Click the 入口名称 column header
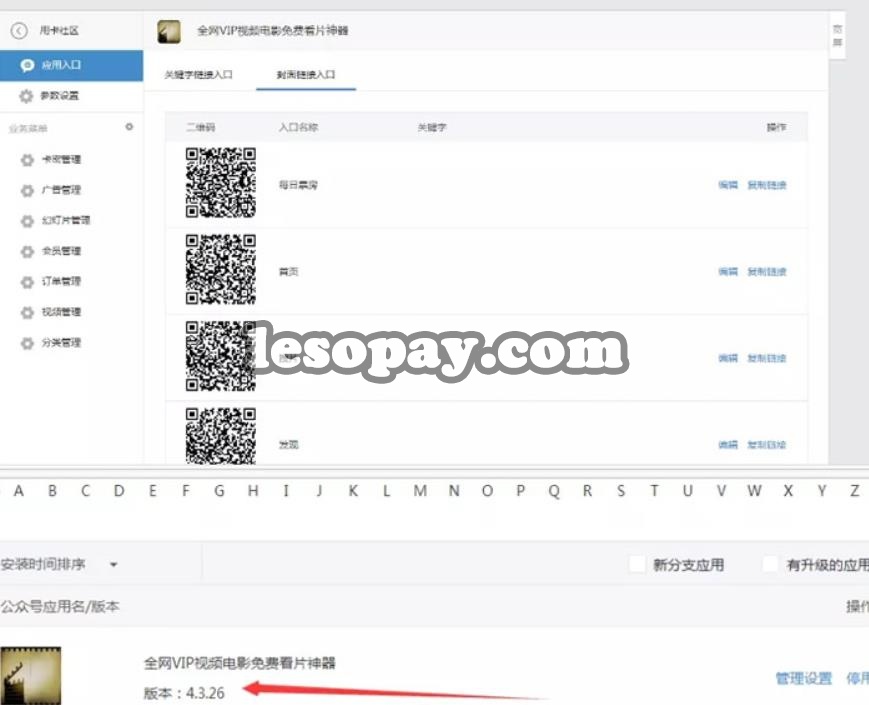Screen dimensions: 869x705 click(x=298, y=127)
